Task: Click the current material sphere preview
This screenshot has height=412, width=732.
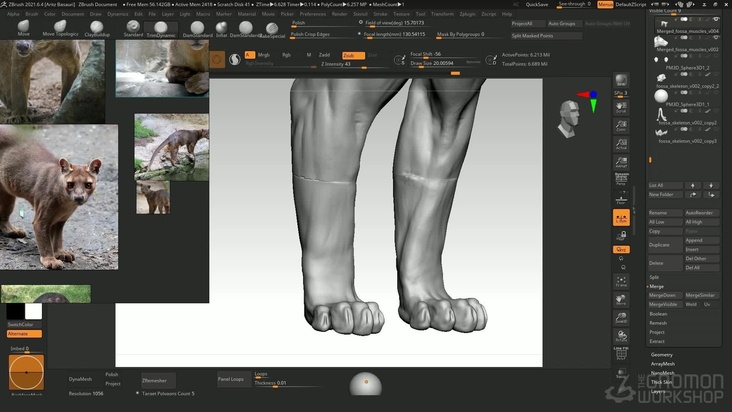Action: (366, 384)
